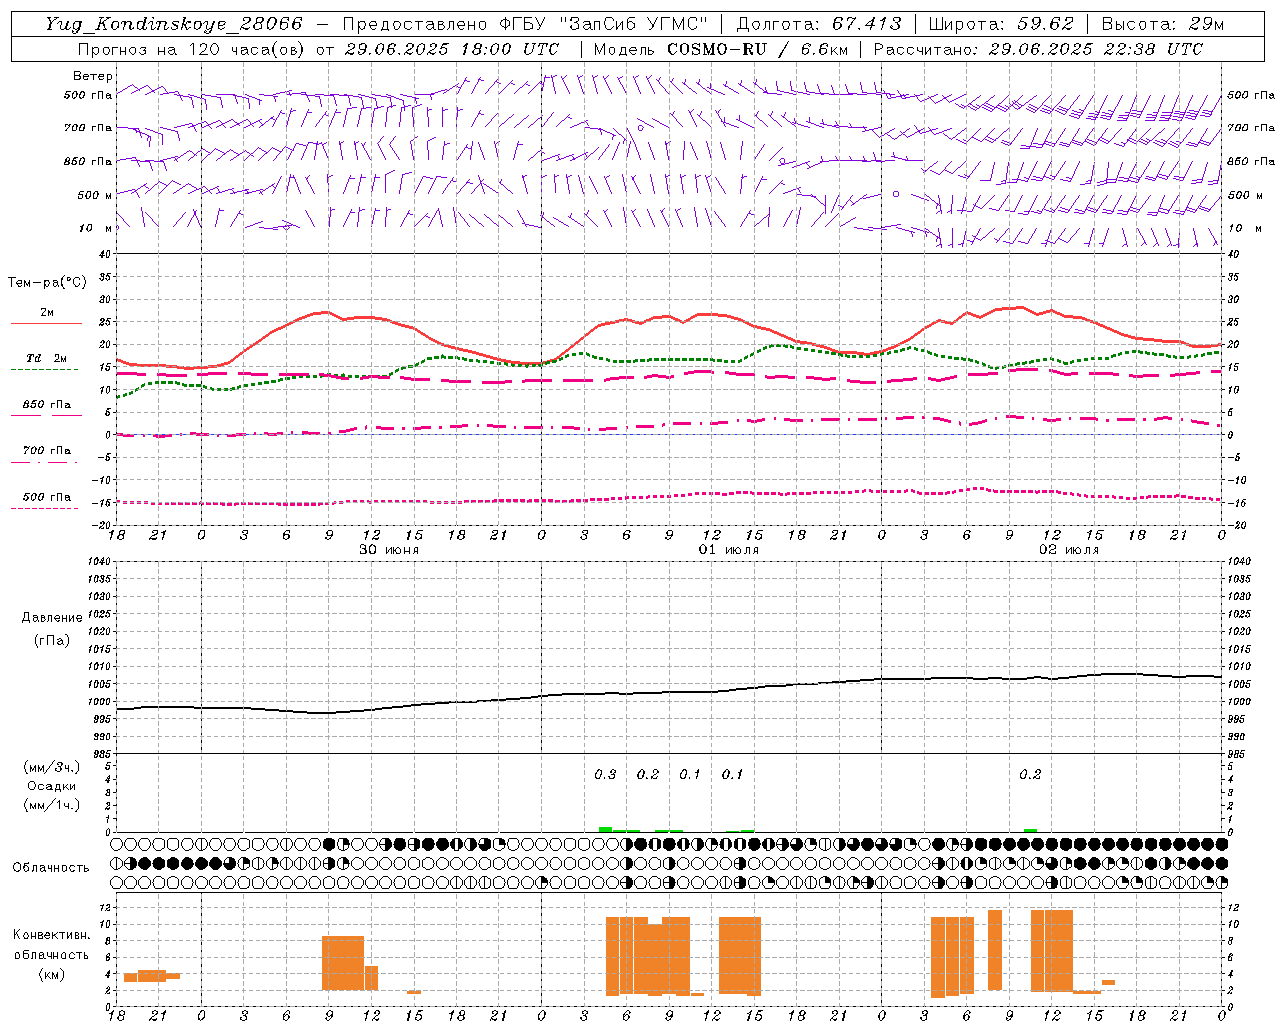This screenshot has width=1280, height=1024.
Task: Click the date label 01 июля
Action: 729,550
